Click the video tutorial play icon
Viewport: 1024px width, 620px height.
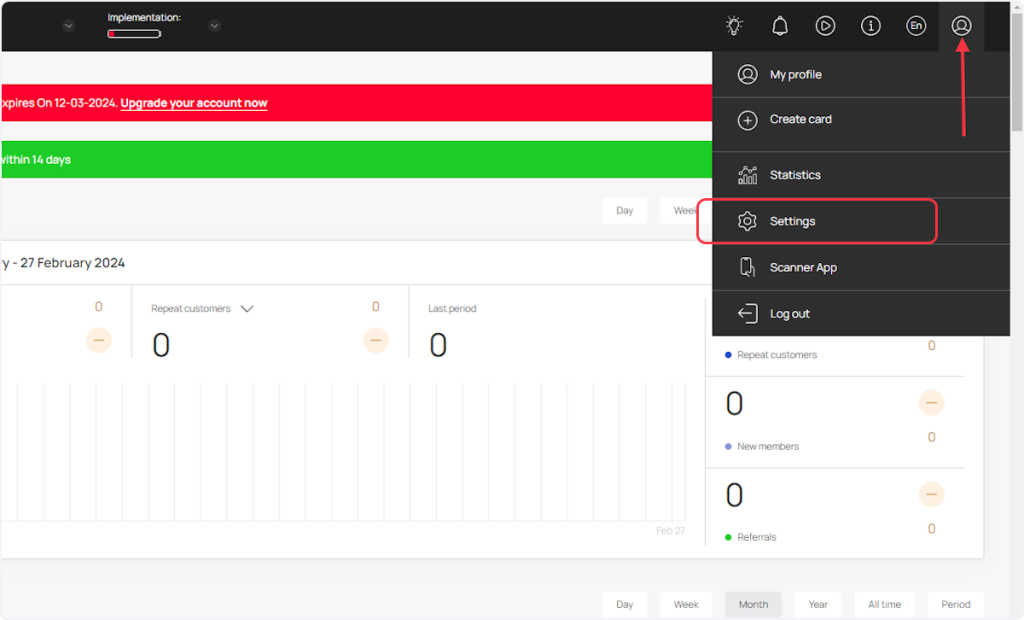click(x=825, y=26)
